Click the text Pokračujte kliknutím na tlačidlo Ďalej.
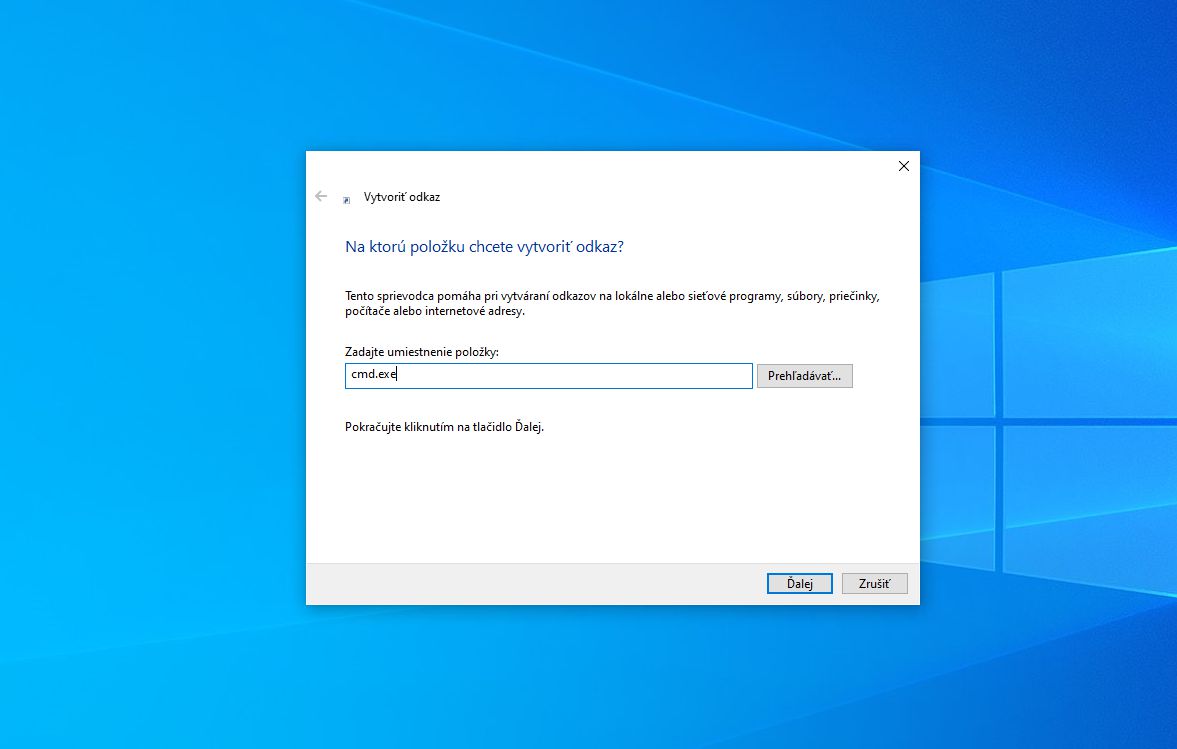The image size is (1177, 749). tap(444, 427)
